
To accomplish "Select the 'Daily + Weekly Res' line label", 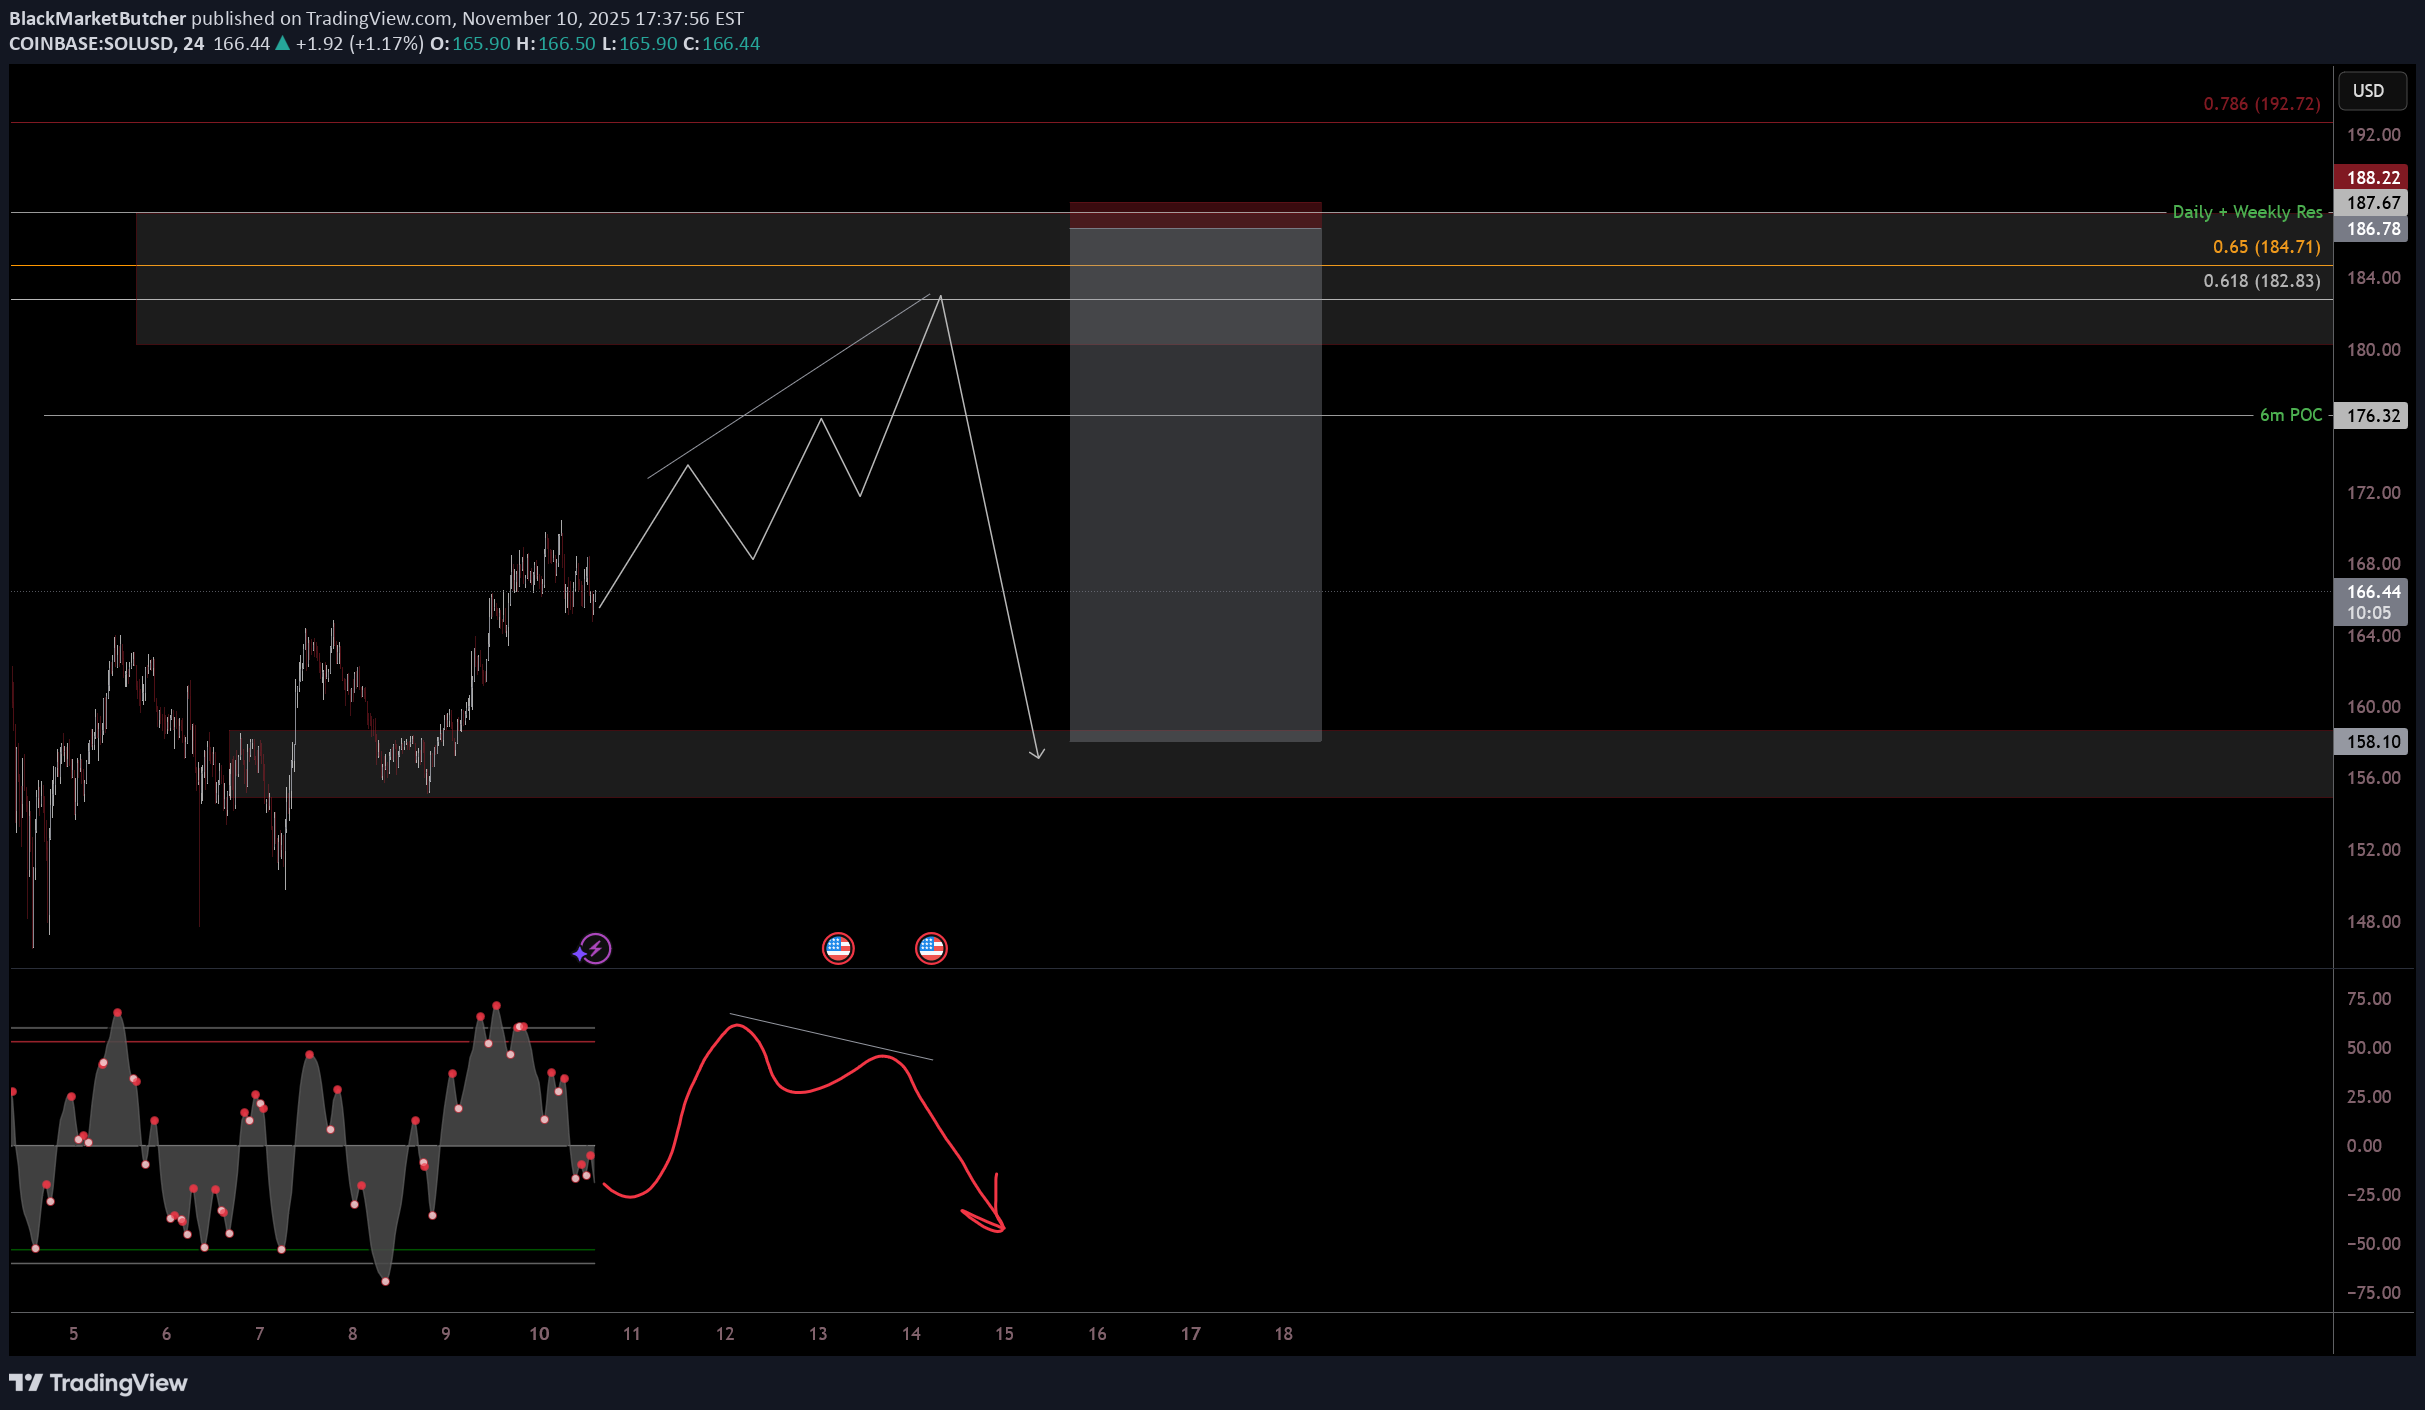I will click(x=2246, y=212).
